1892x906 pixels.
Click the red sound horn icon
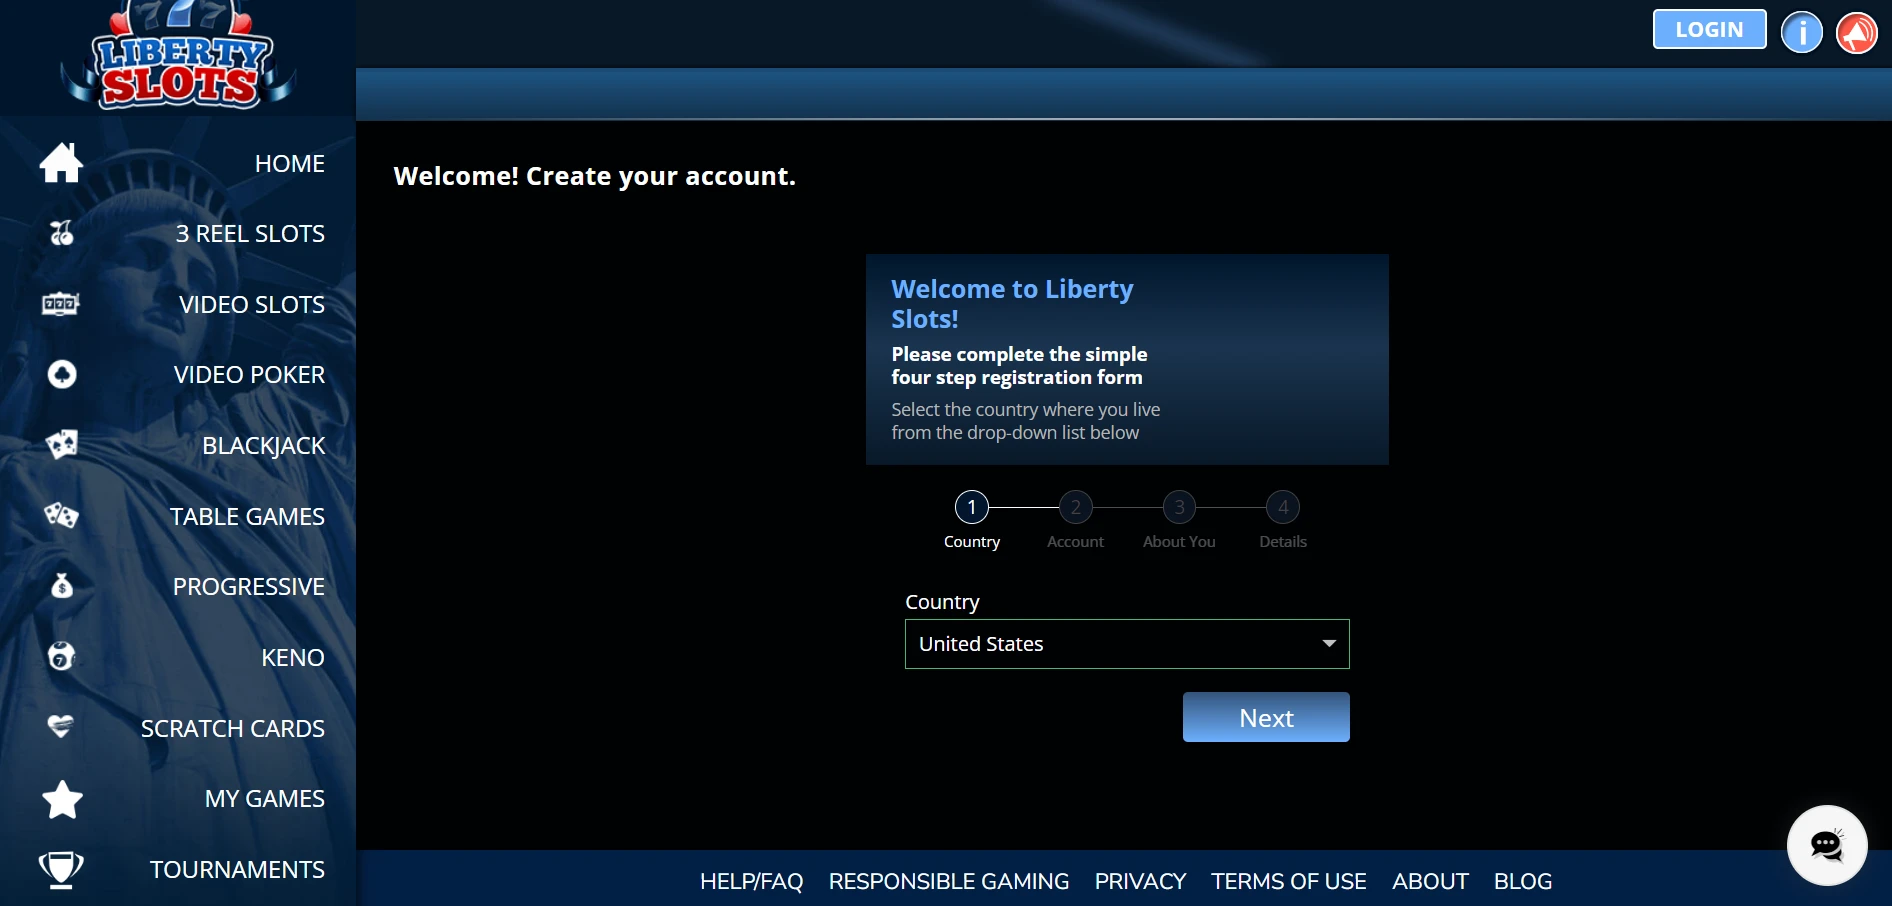click(x=1857, y=33)
